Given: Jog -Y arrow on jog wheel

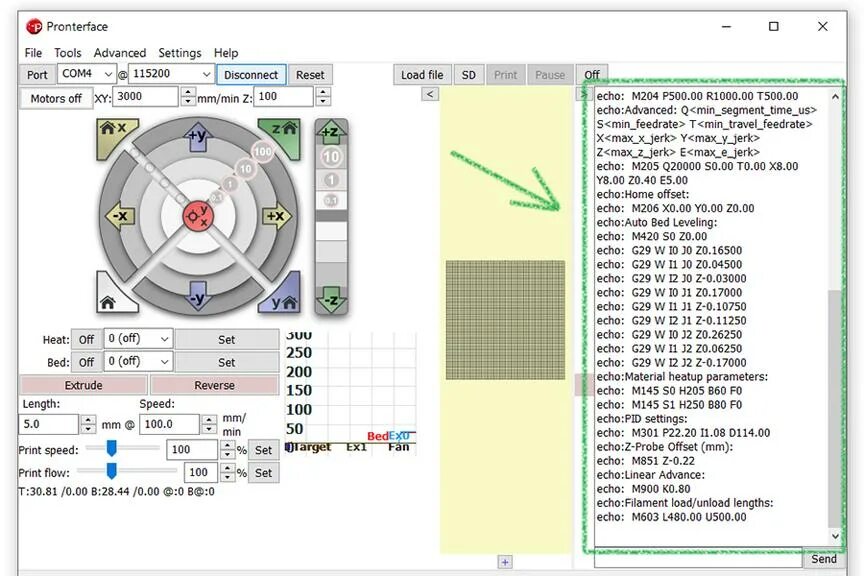Looking at the screenshot, I should click(x=197, y=297).
